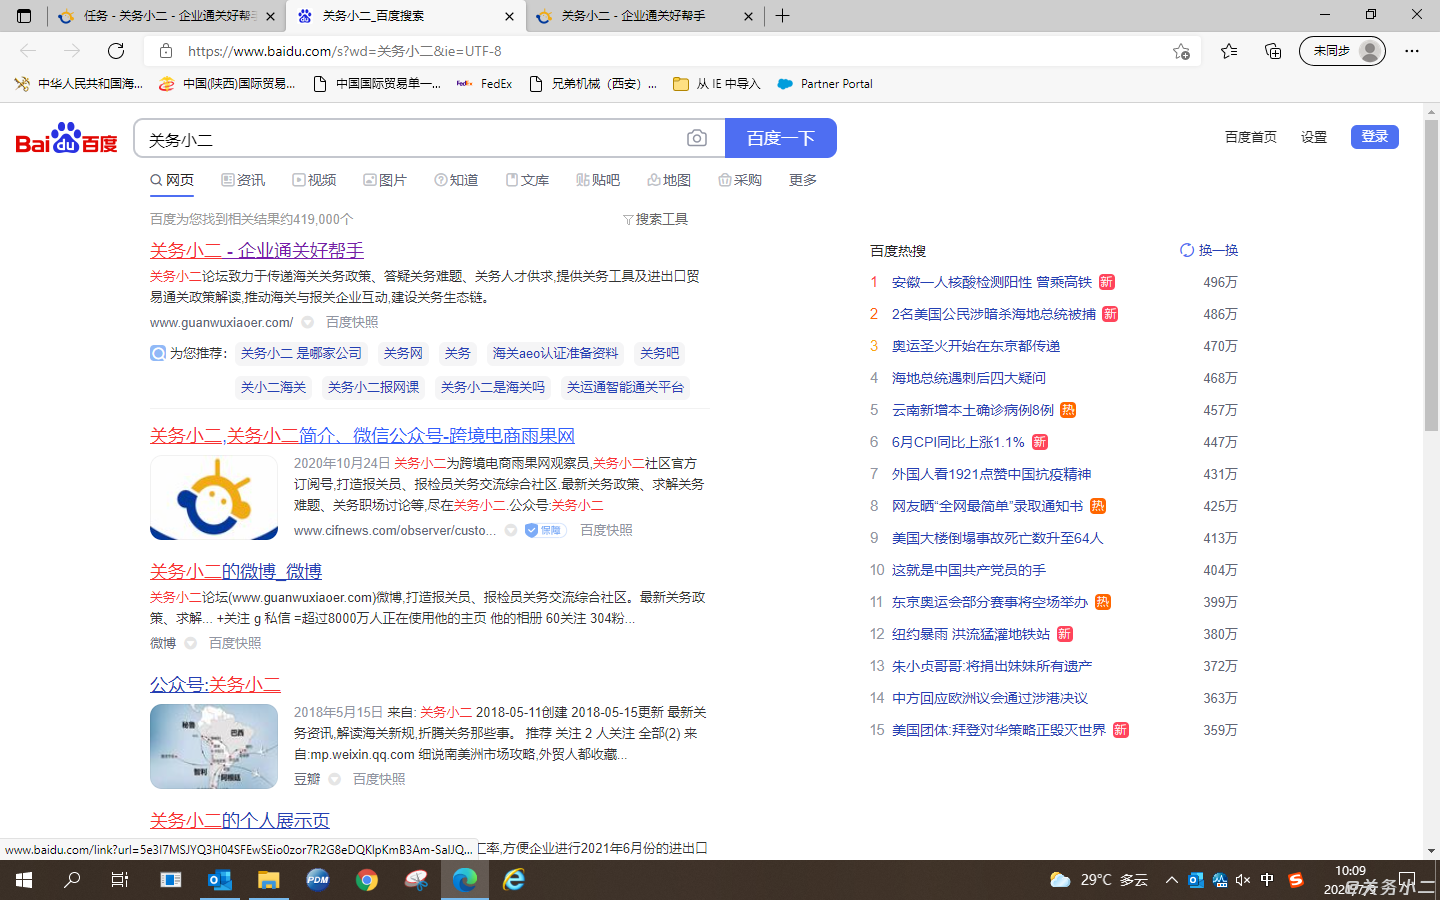Open Windows Start menu
The height and width of the screenshot is (900, 1440).
click(24, 880)
